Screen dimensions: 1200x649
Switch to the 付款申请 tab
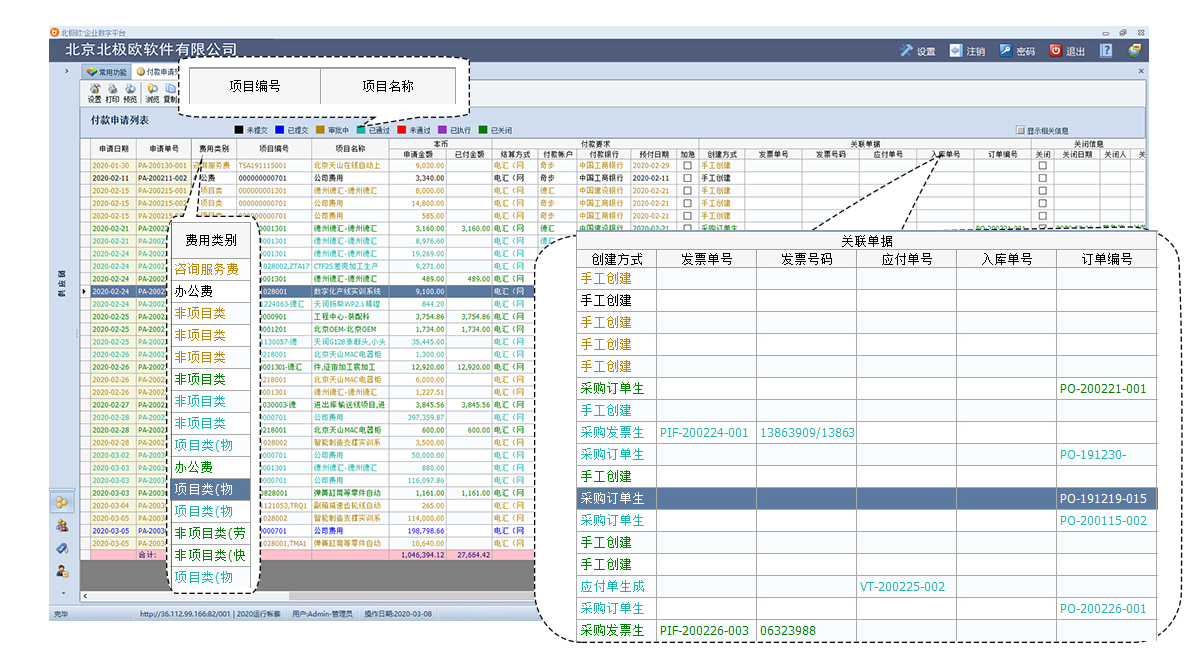click(157, 72)
